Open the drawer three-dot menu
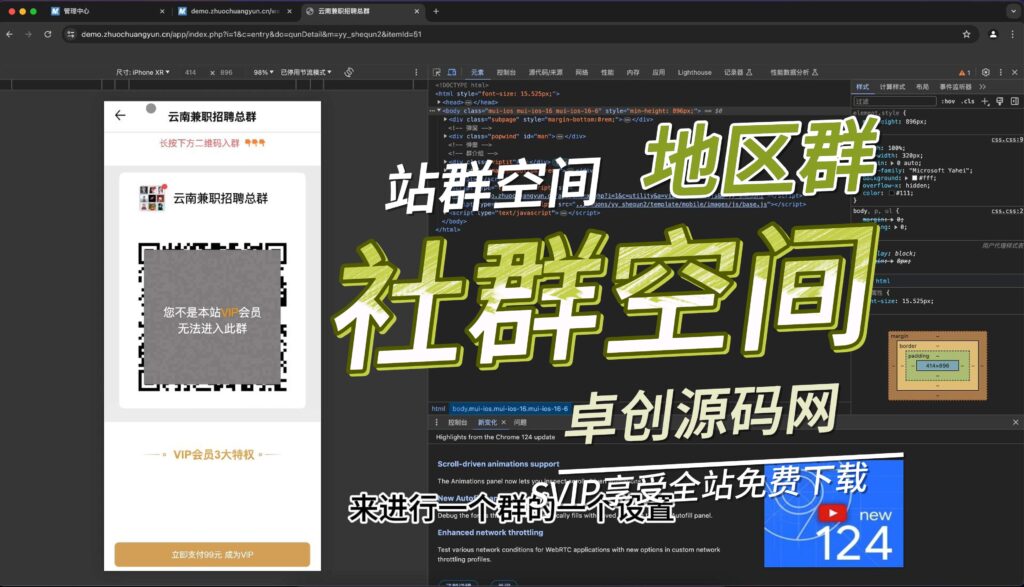Viewport: 1024px width, 587px height. [x=437, y=422]
